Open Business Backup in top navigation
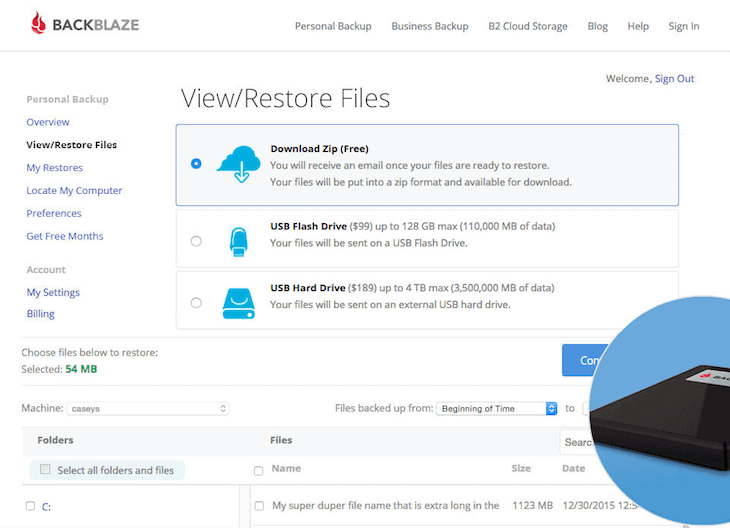 point(430,26)
